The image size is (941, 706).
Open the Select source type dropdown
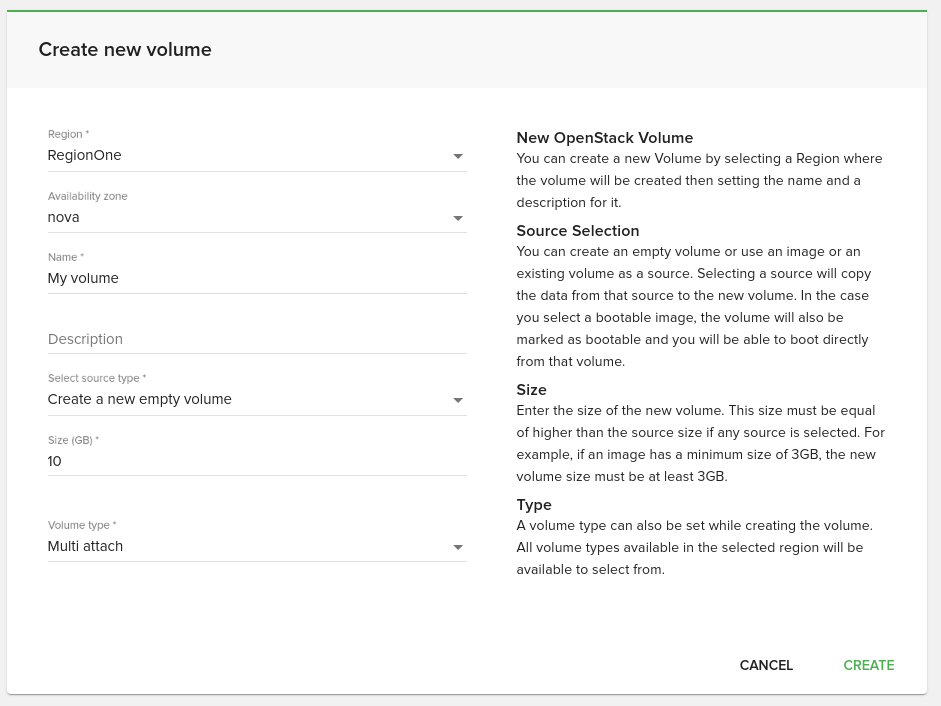point(257,400)
